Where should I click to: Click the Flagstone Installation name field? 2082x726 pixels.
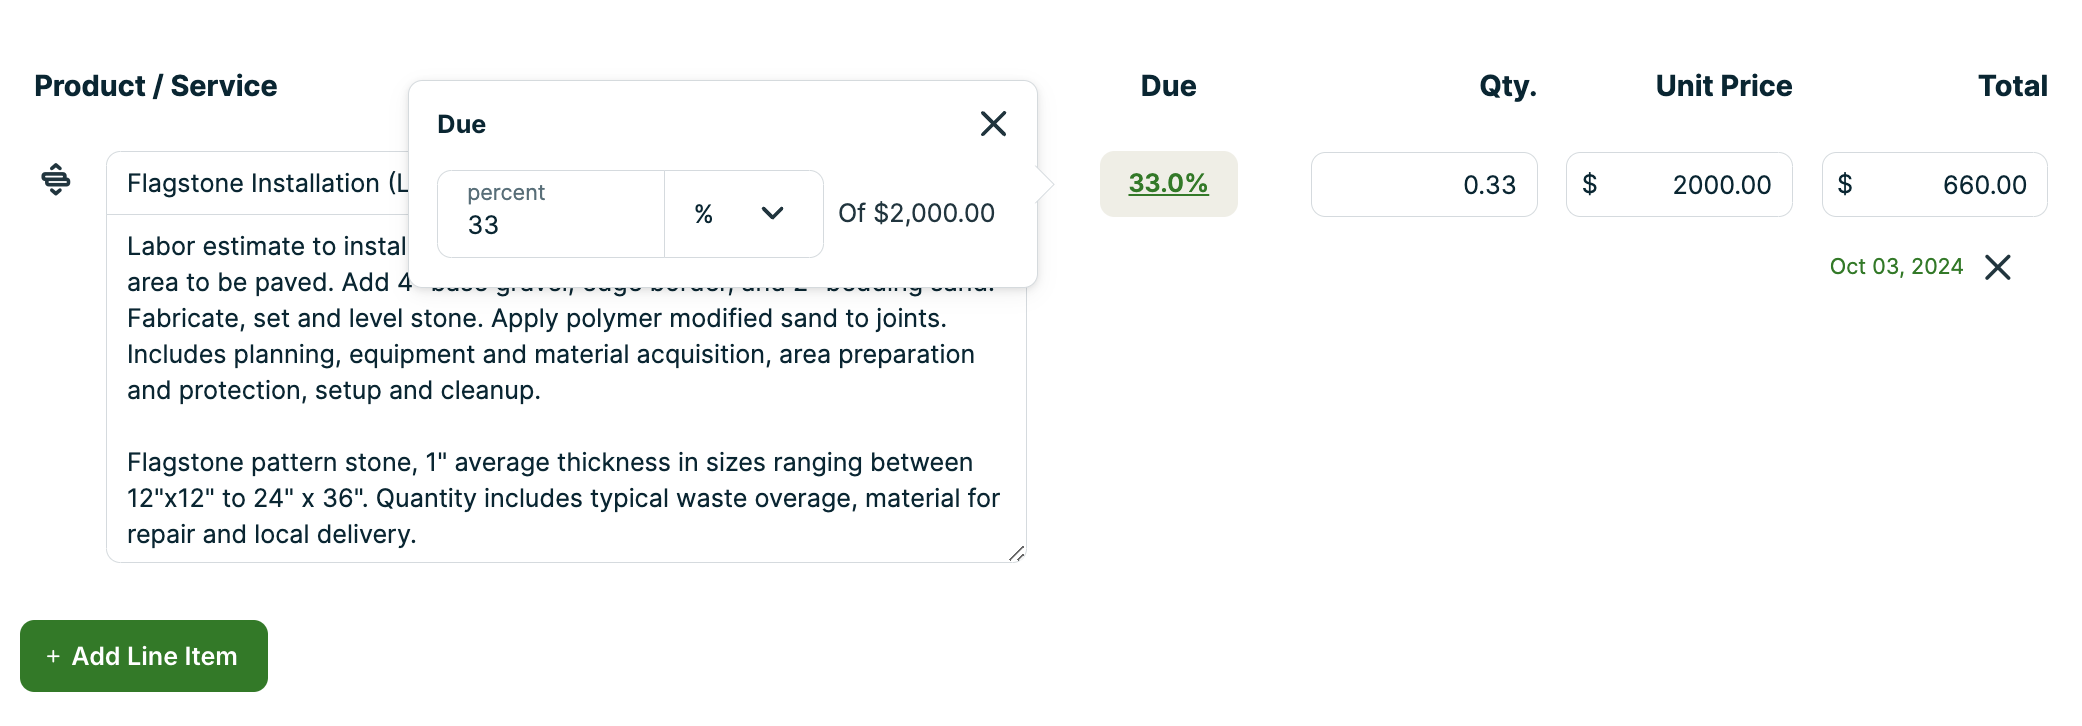(260, 184)
